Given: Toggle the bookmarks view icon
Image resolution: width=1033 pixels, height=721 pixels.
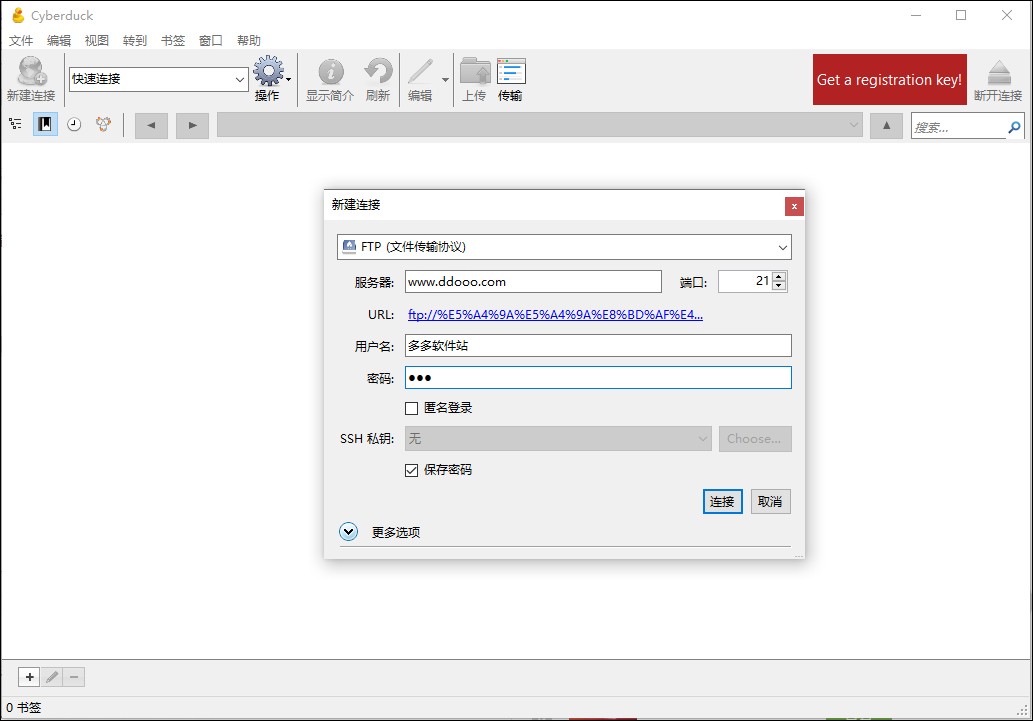Looking at the screenshot, I should coord(45,124).
